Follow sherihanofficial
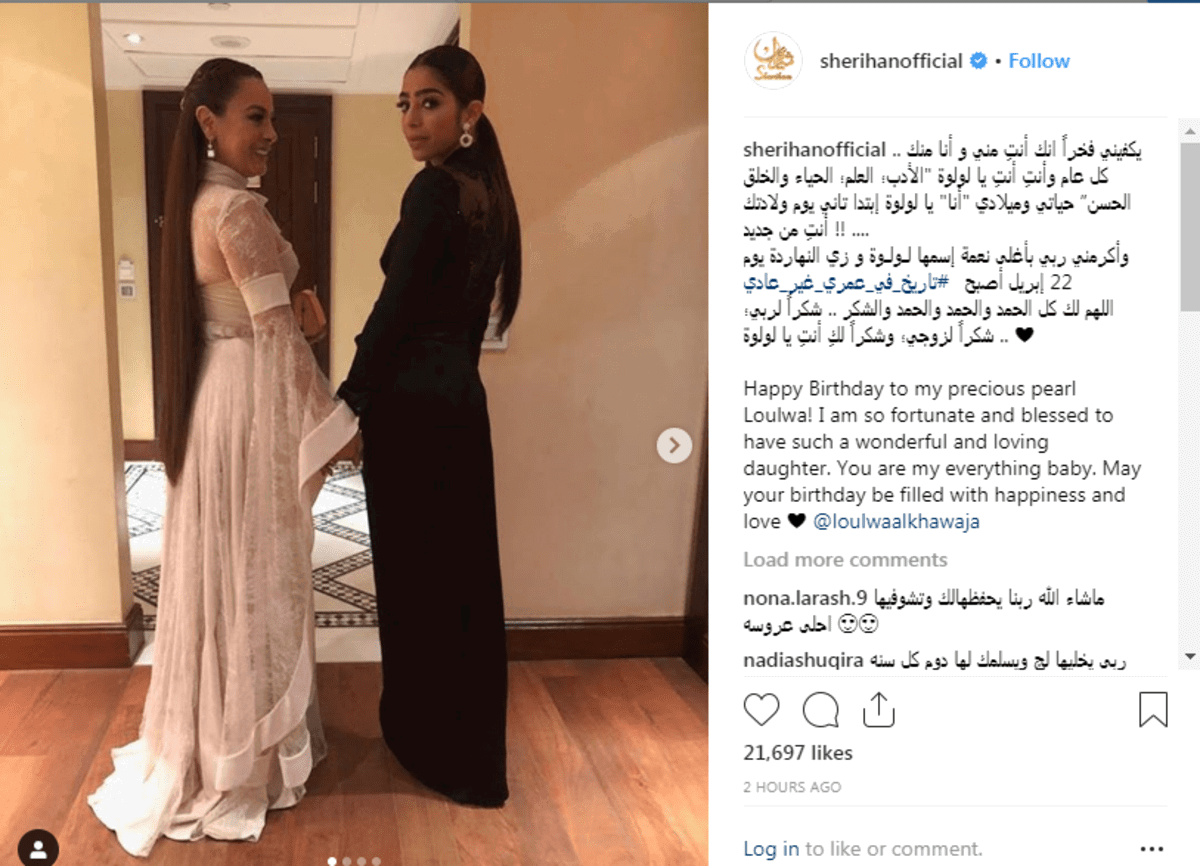Viewport: 1200px width, 866px height. click(1039, 61)
